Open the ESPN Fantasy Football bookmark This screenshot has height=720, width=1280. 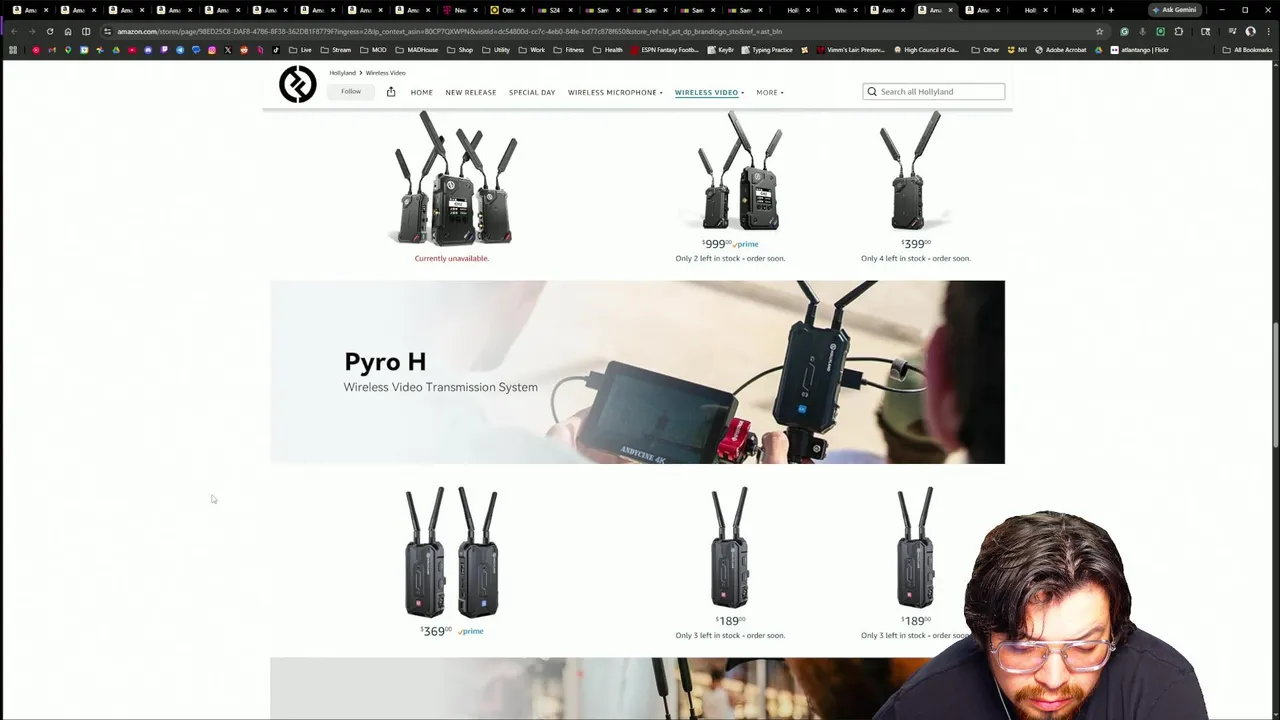click(x=664, y=50)
